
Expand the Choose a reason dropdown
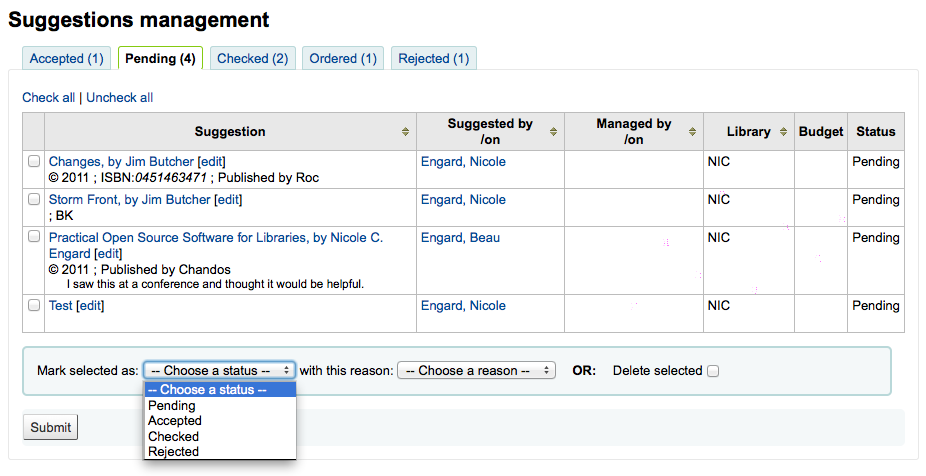(x=477, y=370)
